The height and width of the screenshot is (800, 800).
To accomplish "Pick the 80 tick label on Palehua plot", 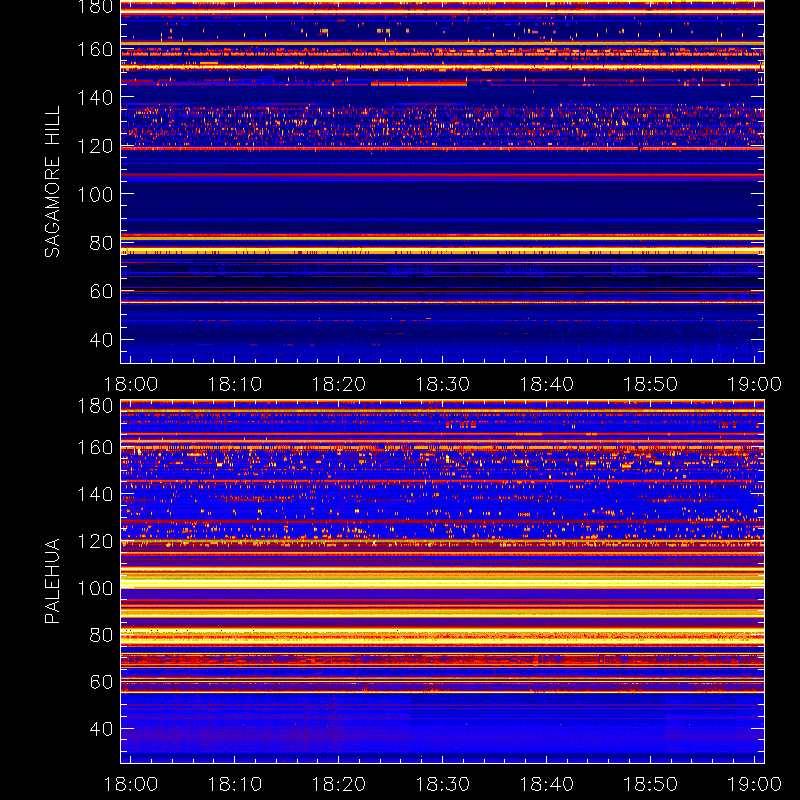I will coord(101,635).
